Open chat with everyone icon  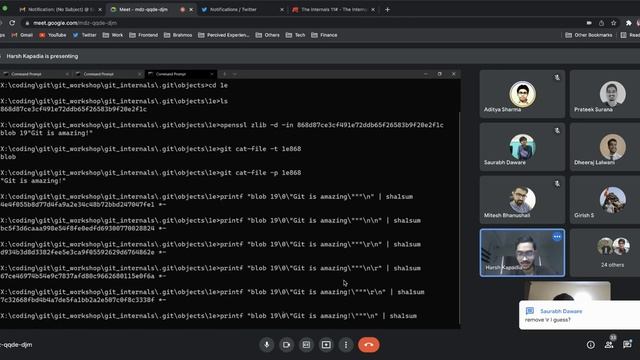tap(627, 345)
